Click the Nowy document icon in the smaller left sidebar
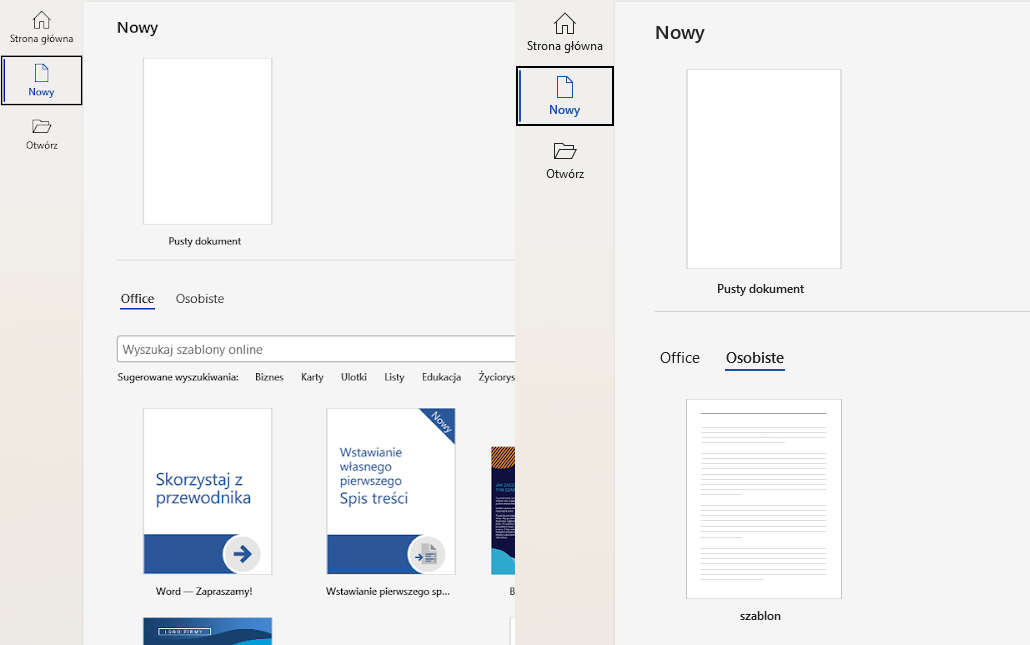 [x=41, y=73]
